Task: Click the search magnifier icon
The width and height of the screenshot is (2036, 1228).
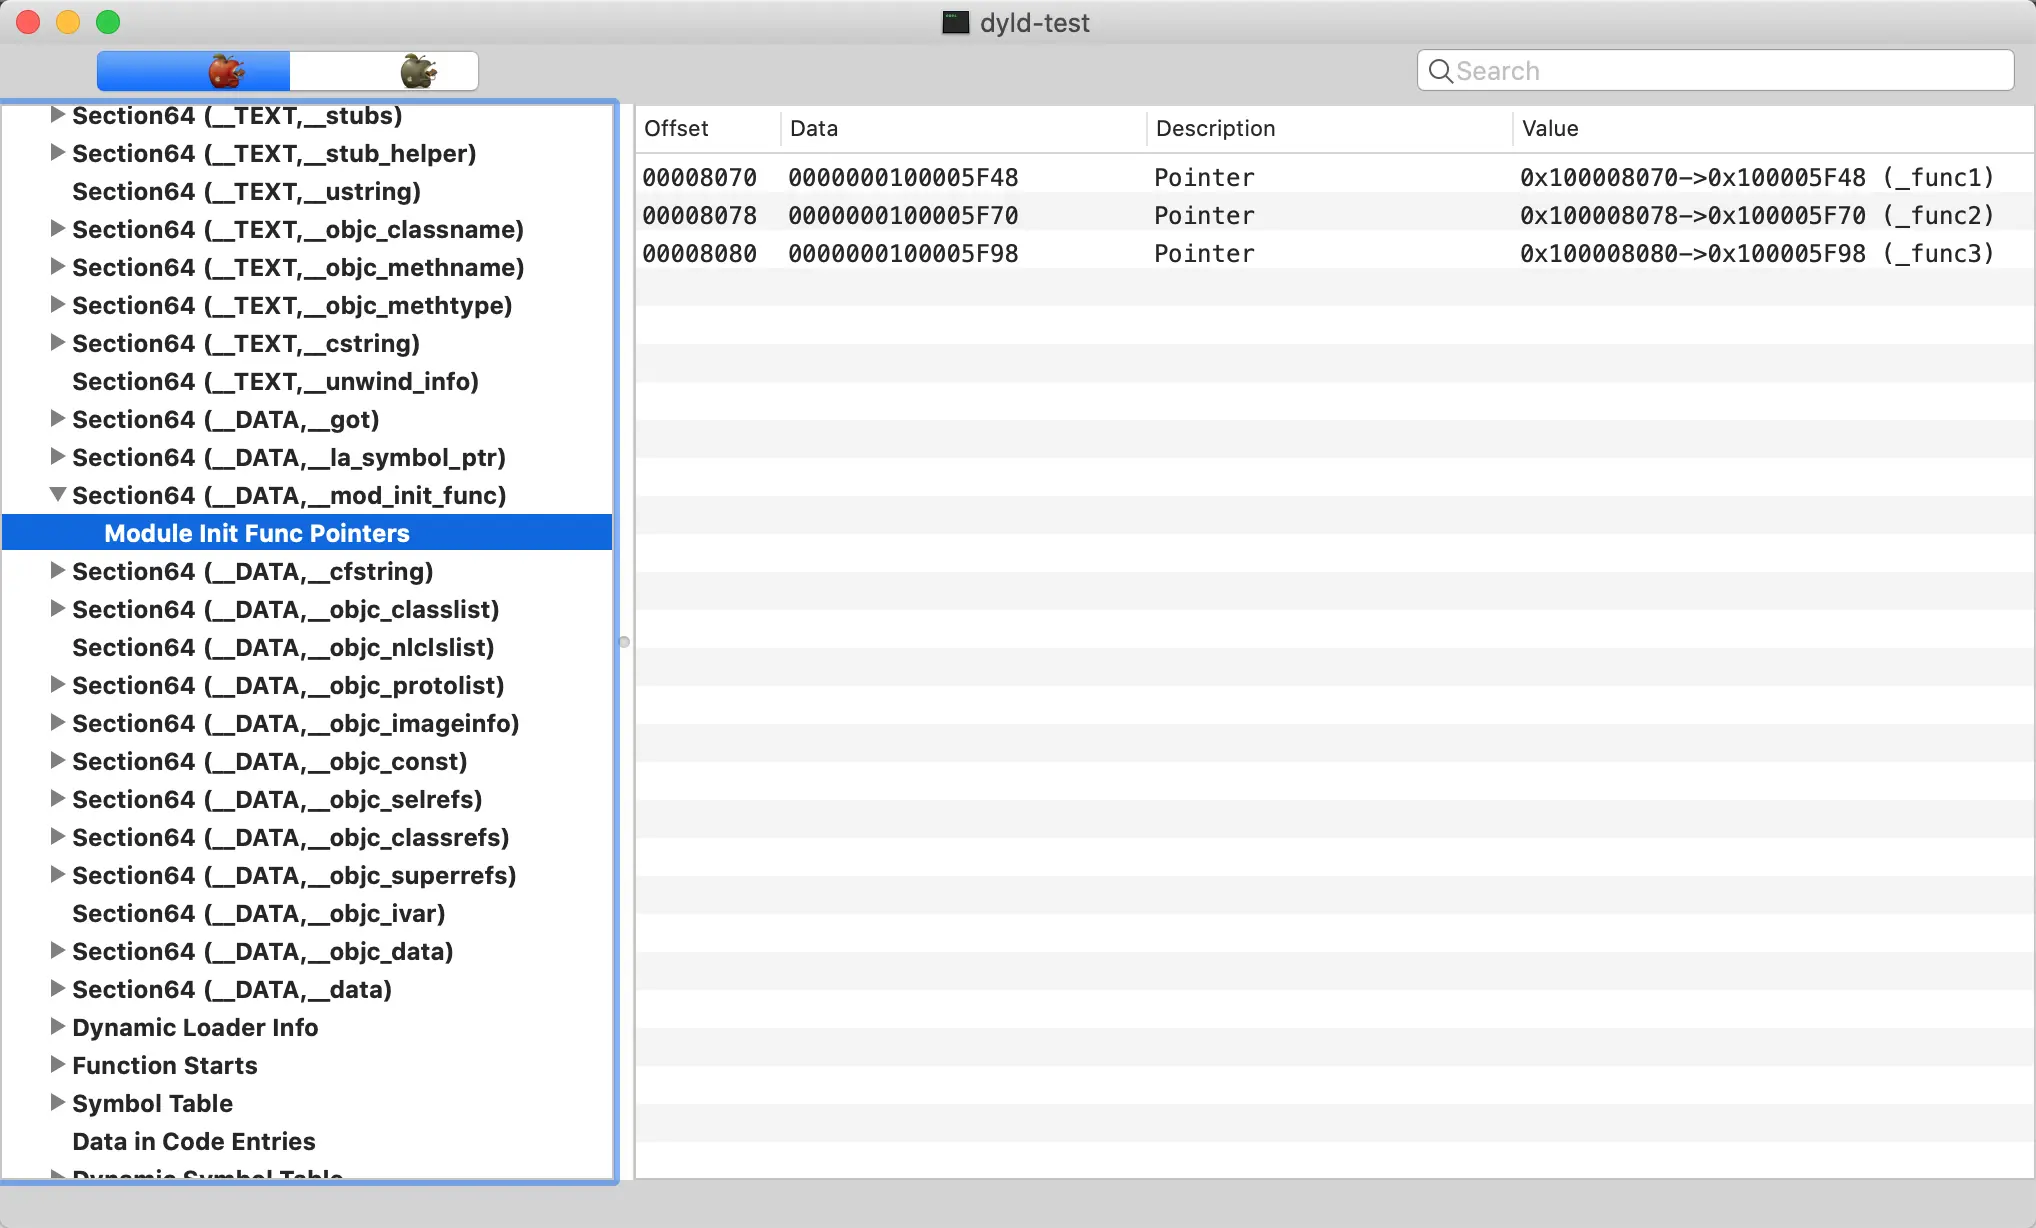Action: point(1440,71)
